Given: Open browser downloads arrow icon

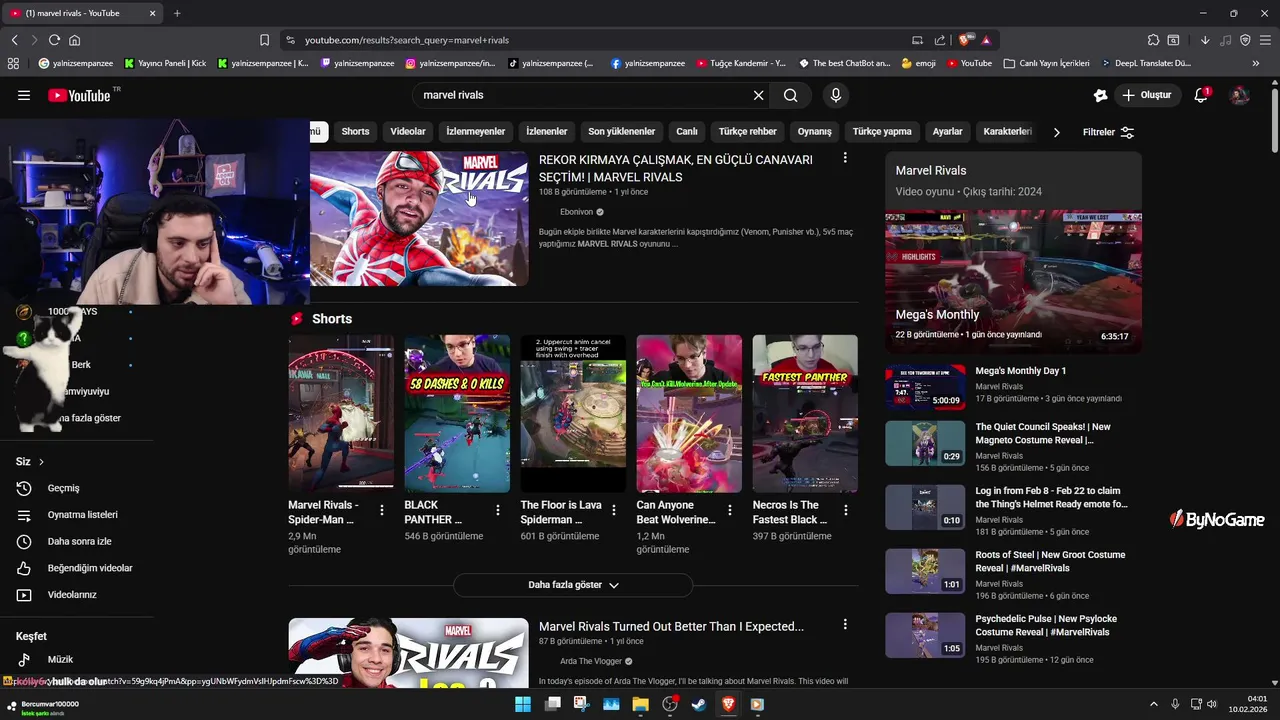Looking at the screenshot, I should (x=1205, y=40).
